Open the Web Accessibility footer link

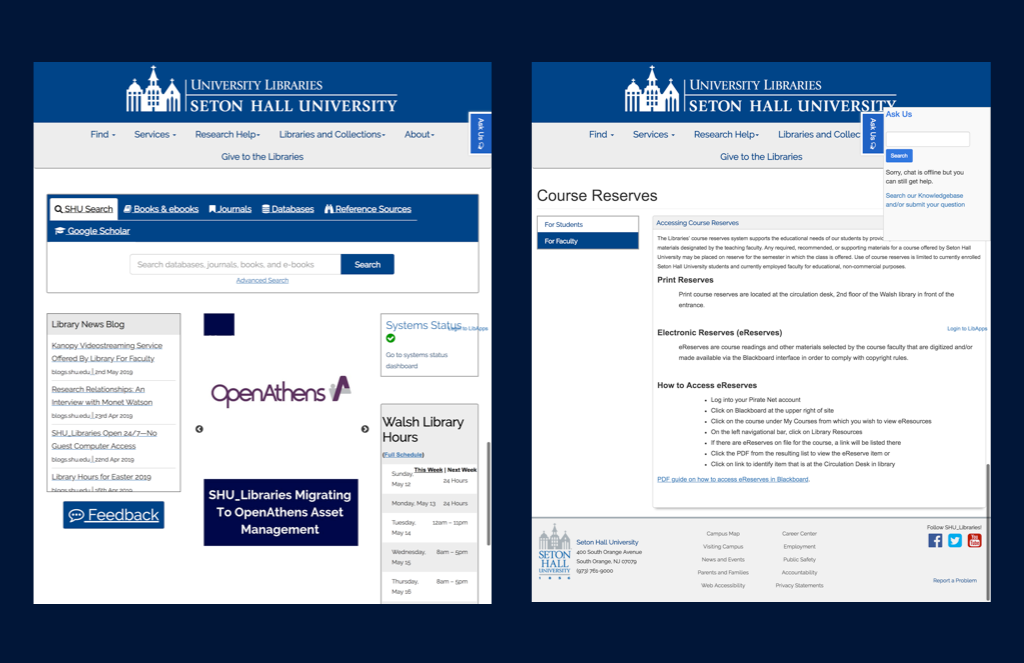tap(723, 585)
